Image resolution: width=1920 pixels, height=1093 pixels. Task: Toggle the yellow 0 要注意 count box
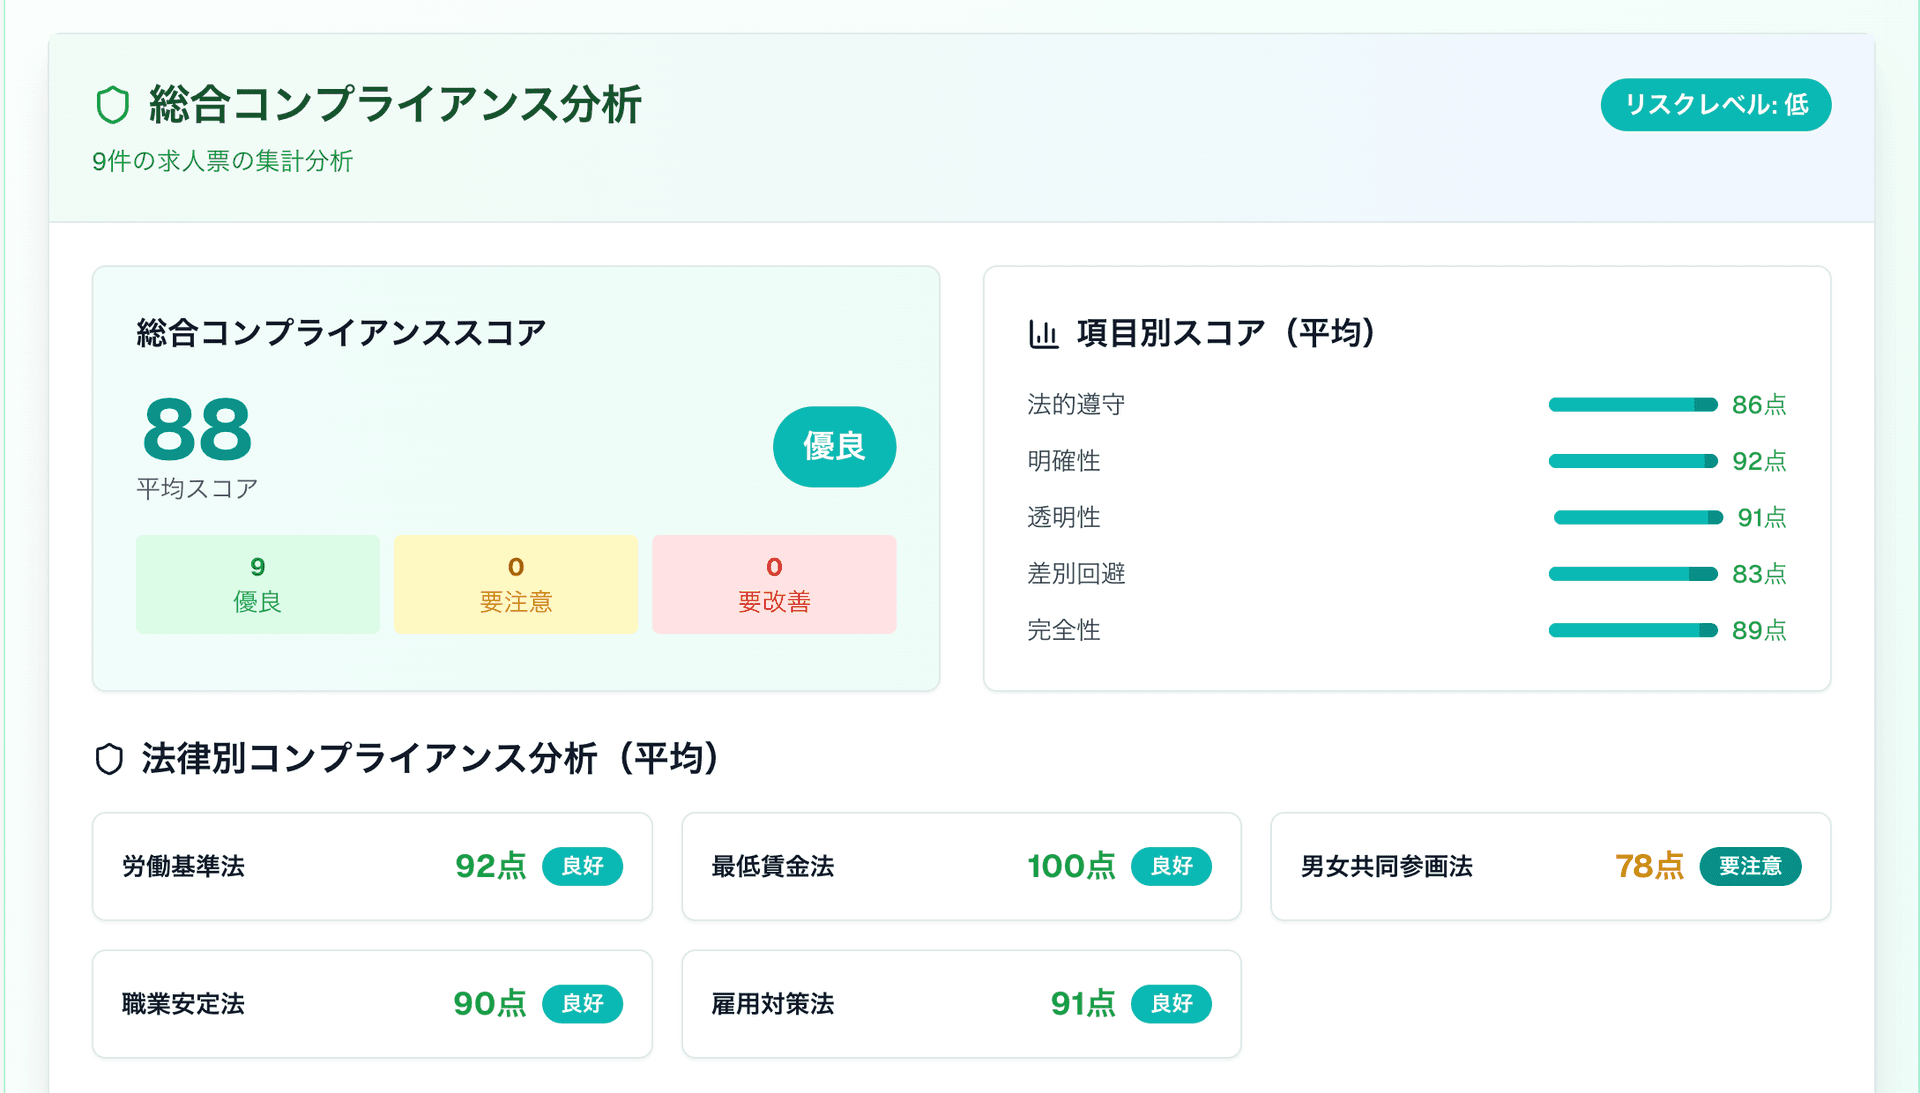coord(515,584)
